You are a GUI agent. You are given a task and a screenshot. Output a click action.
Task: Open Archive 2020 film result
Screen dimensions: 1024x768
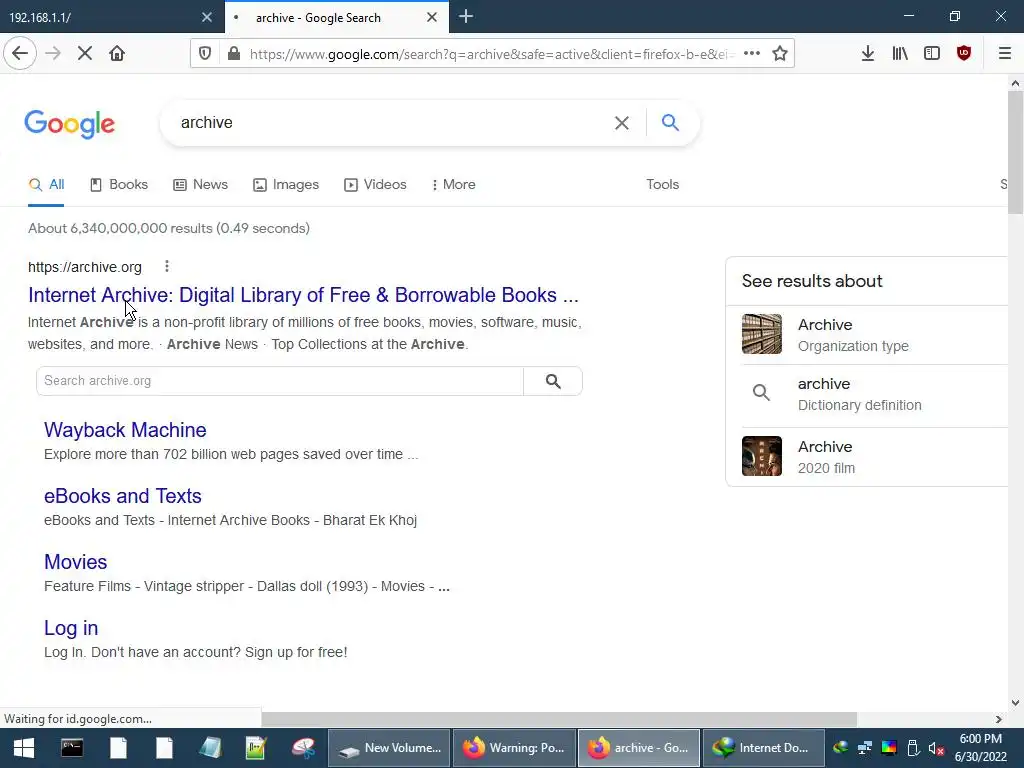click(874, 456)
